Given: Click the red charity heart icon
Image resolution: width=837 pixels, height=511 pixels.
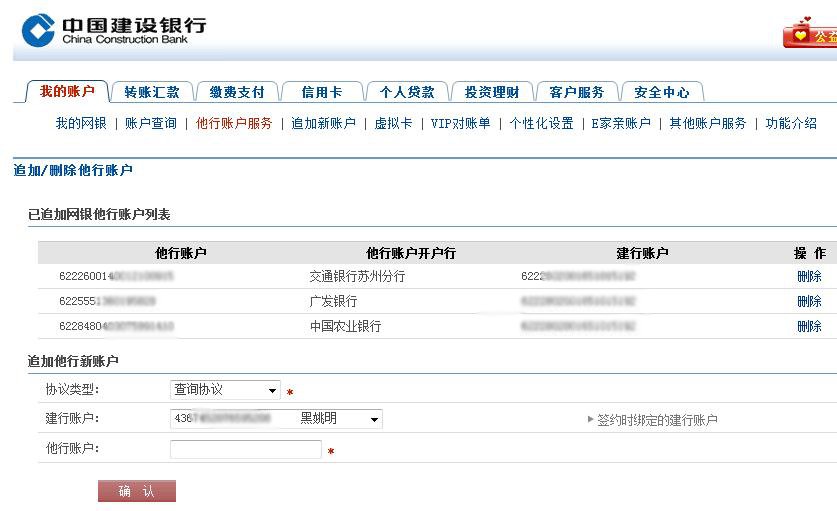Looking at the screenshot, I should [800, 35].
